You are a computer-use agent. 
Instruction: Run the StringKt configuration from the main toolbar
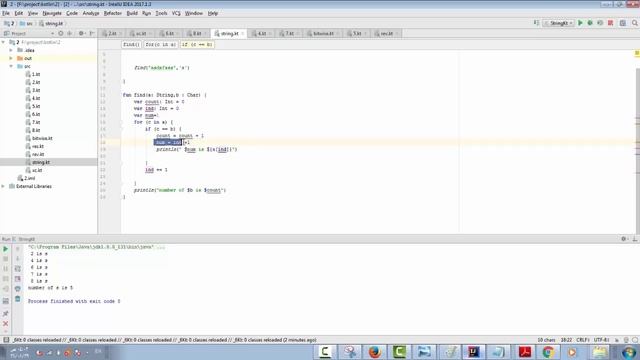point(580,23)
